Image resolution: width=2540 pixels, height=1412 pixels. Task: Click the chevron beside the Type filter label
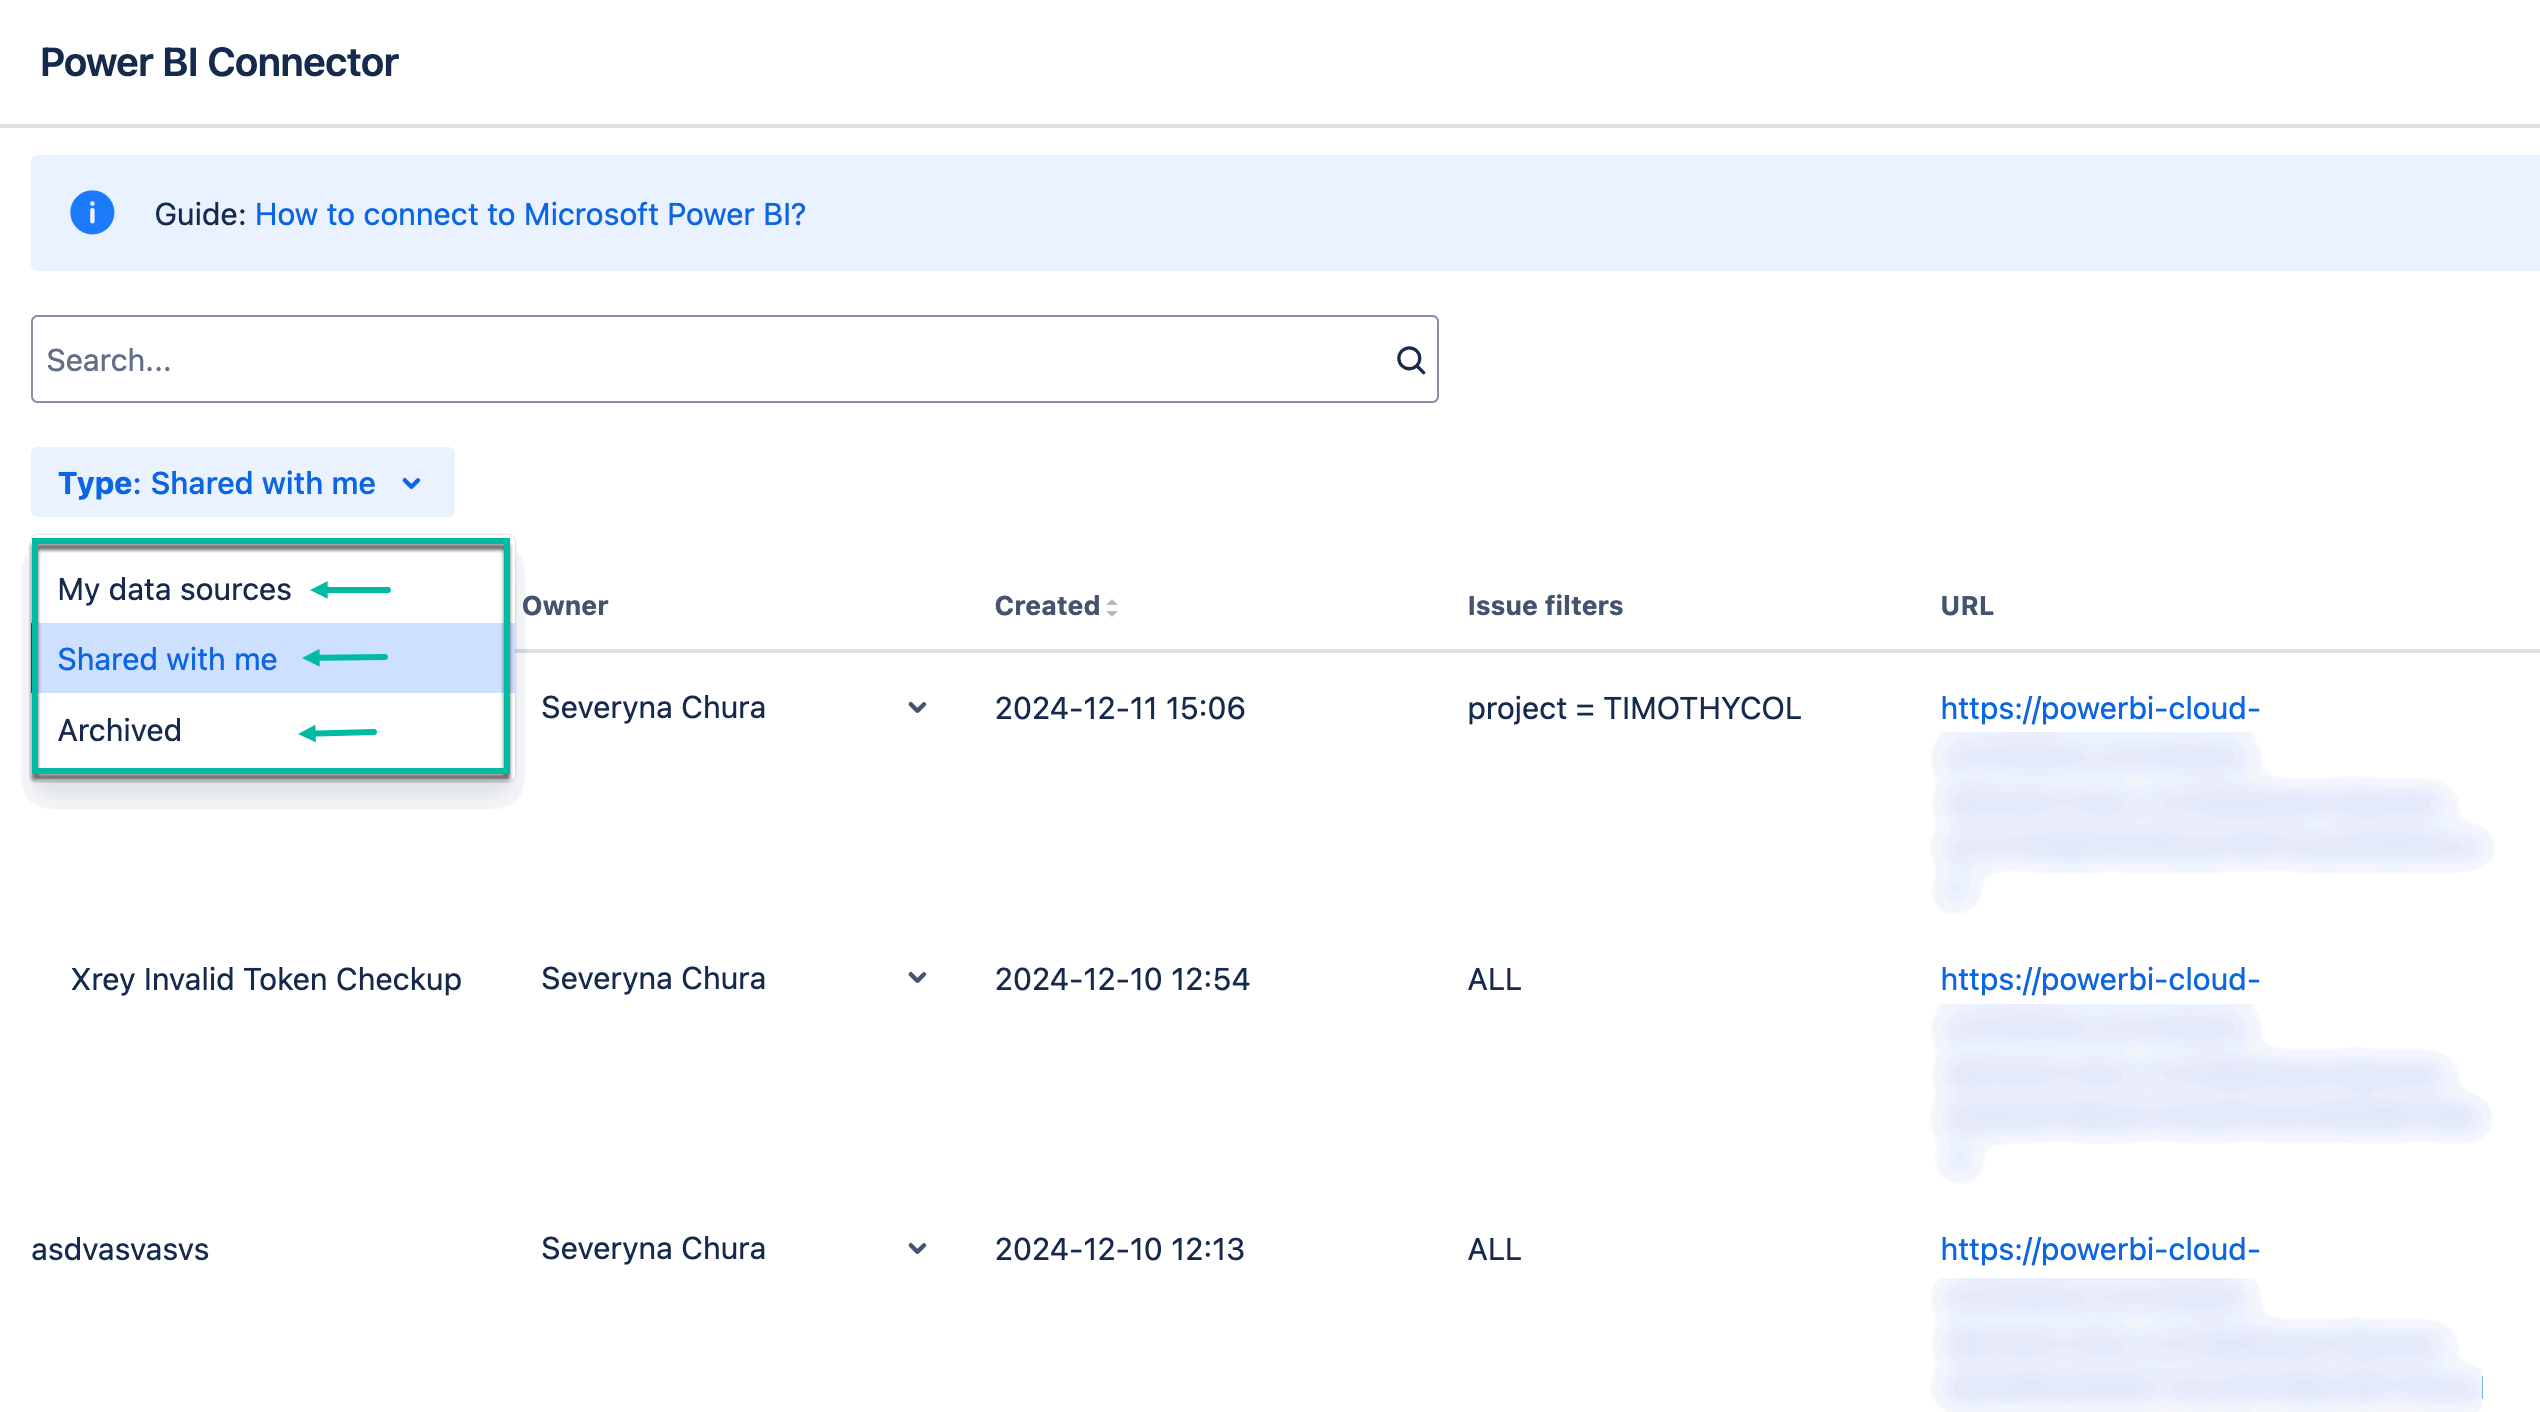point(413,483)
